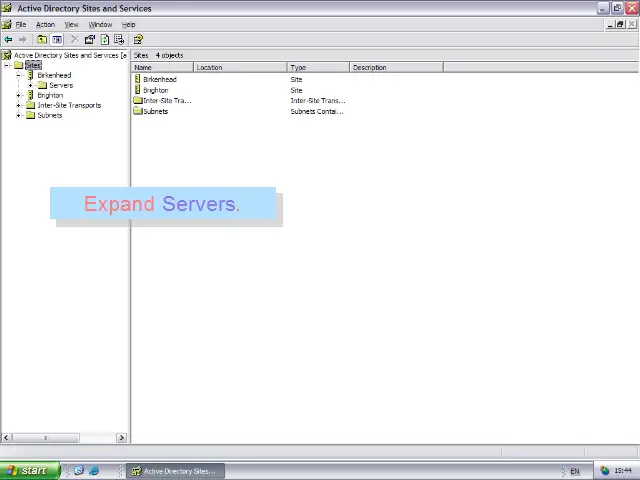Click the Help toolbar icon
Image resolution: width=640 pixels, height=480 pixels.
[x=138, y=40]
